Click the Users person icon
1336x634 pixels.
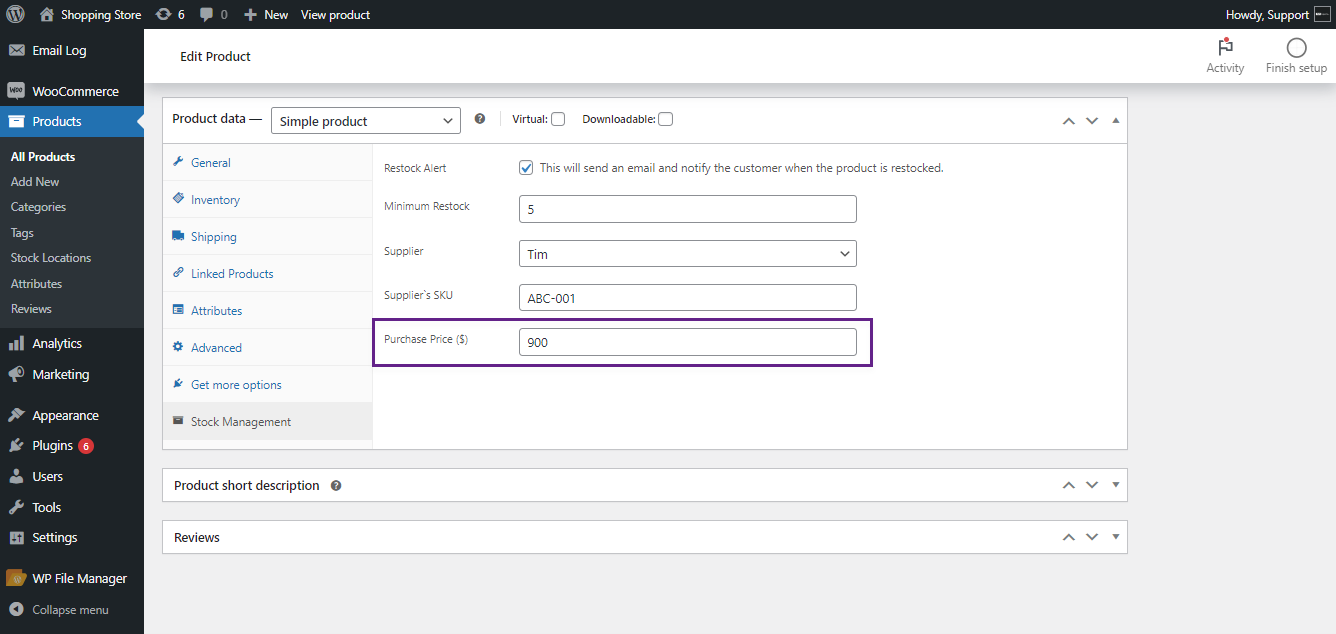[x=17, y=476]
